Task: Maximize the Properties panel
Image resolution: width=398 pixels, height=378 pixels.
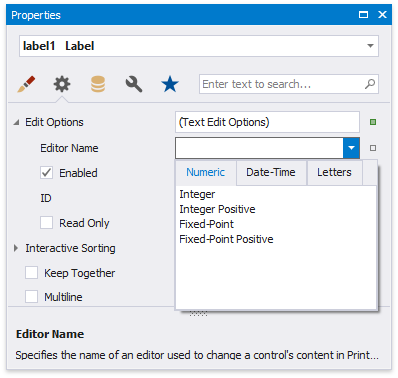Action: tap(363, 15)
